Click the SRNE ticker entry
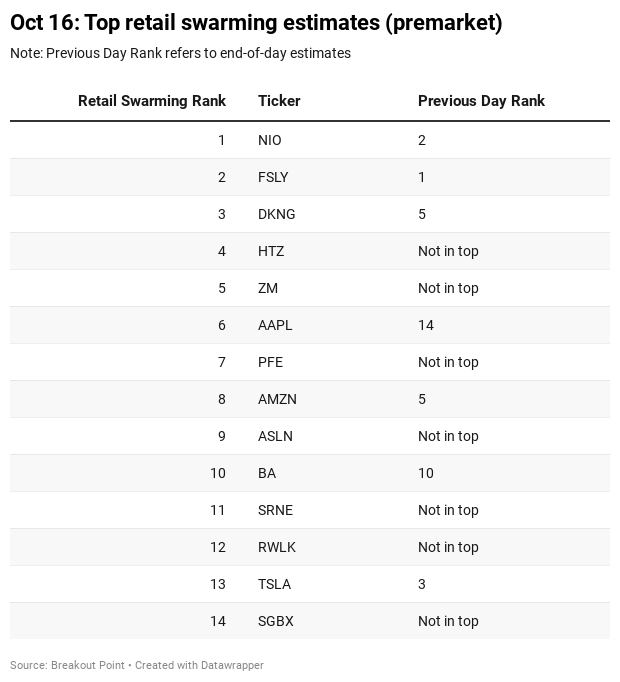Viewport: 620px width, 682px height. tap(275, 510)
